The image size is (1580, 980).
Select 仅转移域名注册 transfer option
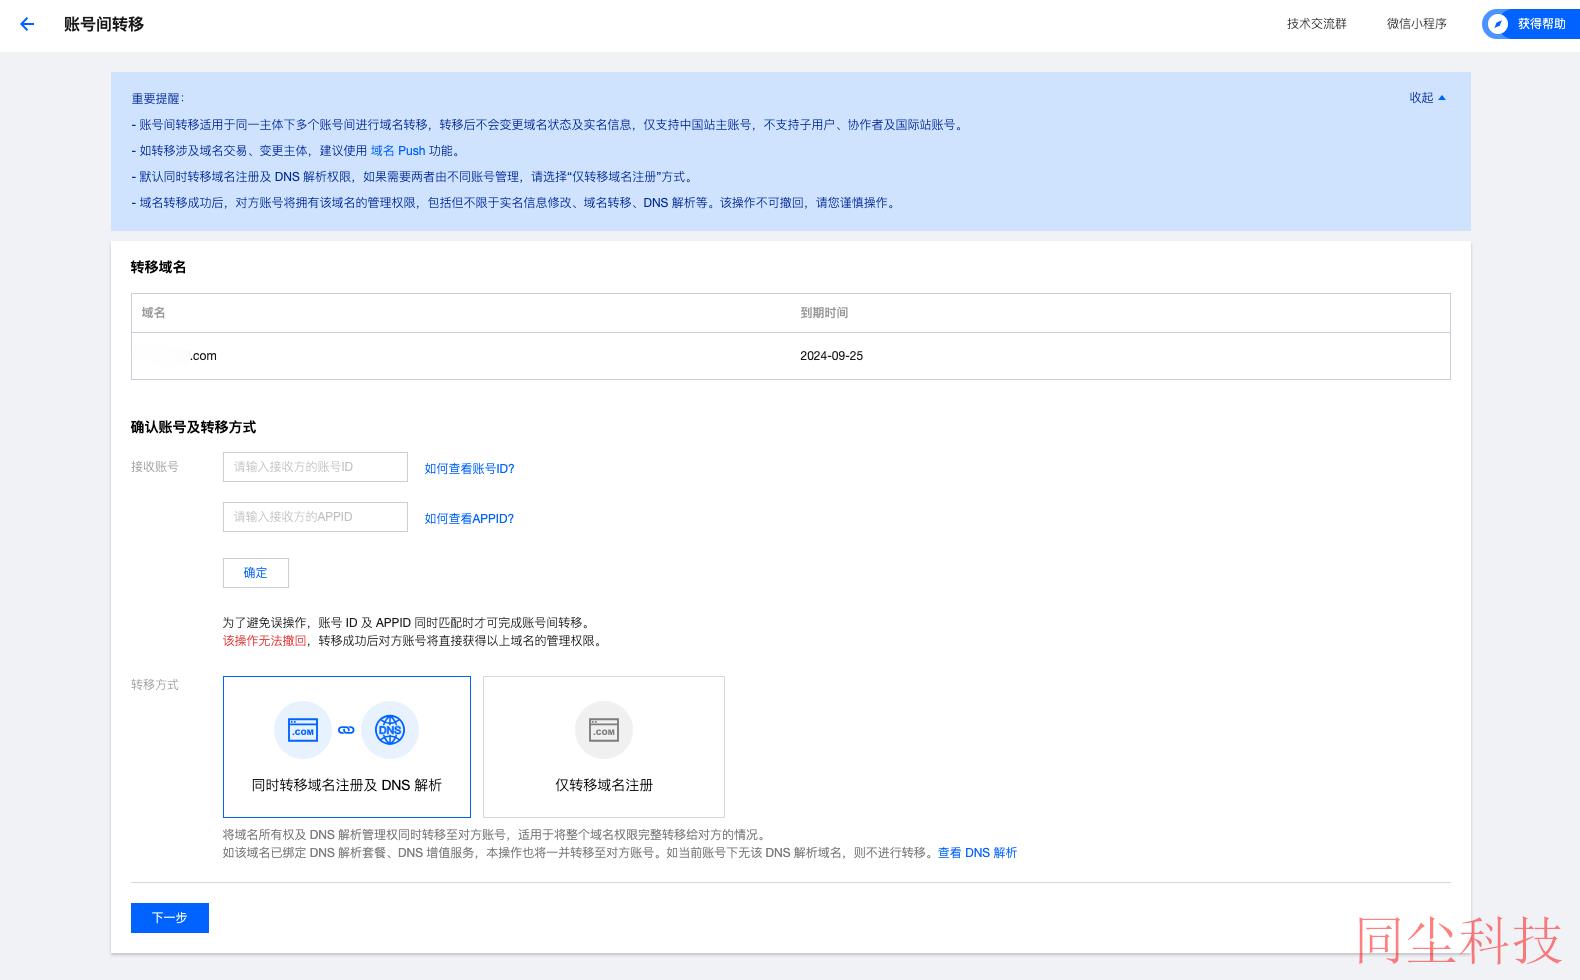[604, 747]
